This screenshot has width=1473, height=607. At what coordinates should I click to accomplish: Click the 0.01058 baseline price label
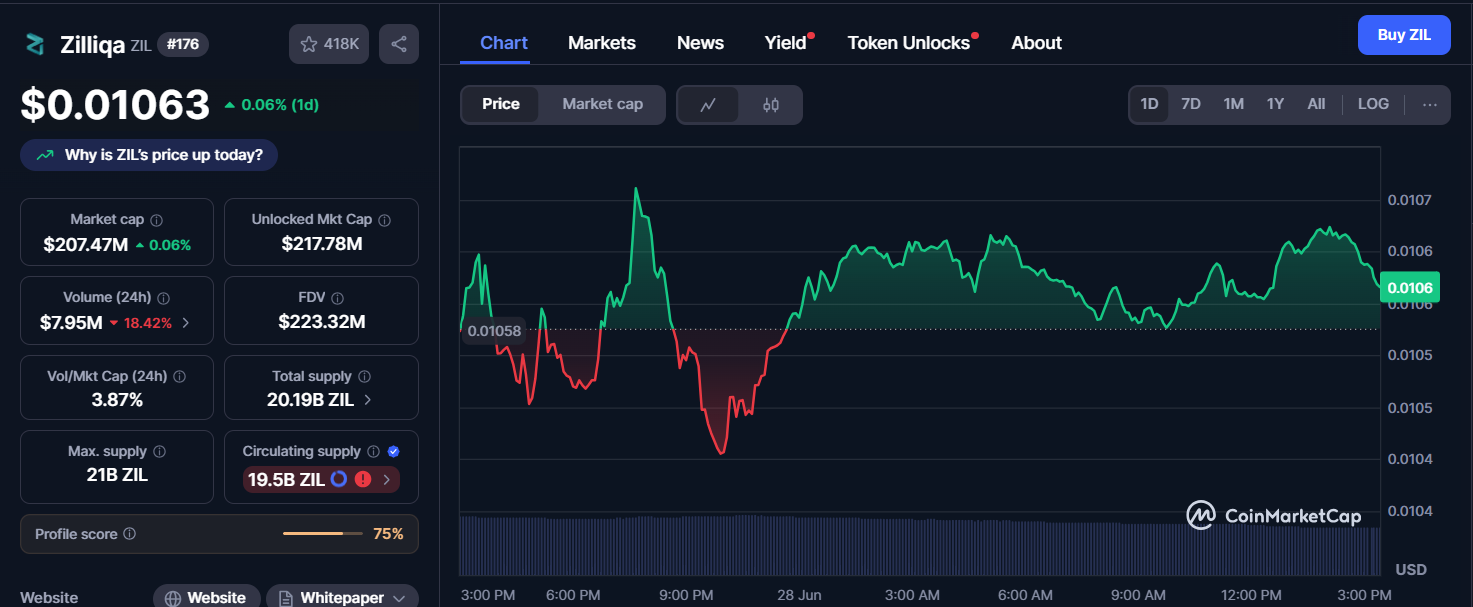point(494,332)
